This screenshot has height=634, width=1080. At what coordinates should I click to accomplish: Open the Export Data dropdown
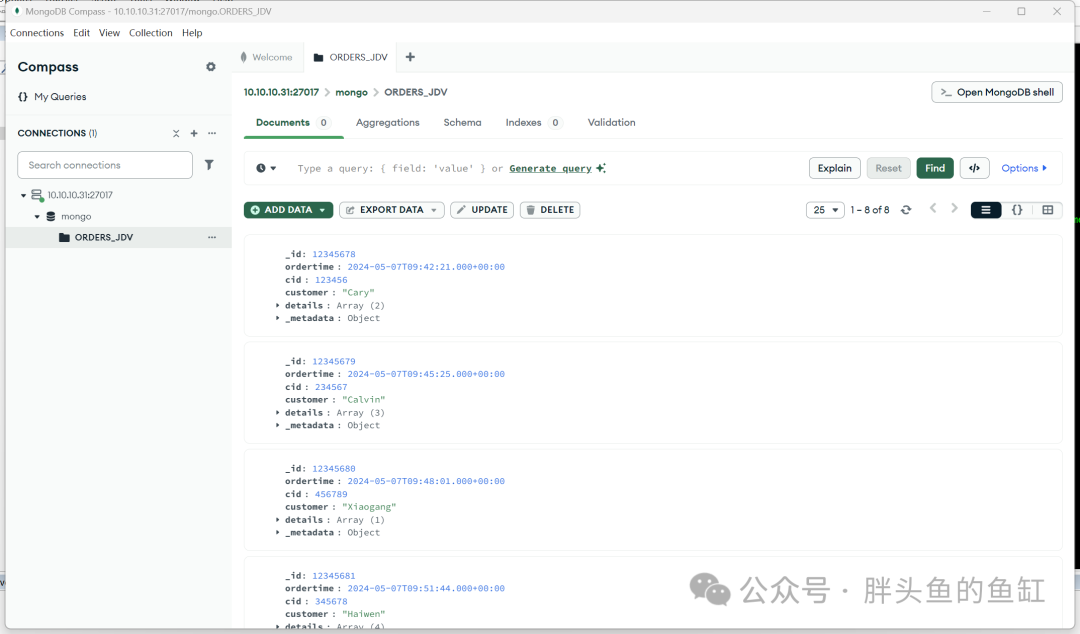point(392,210)
